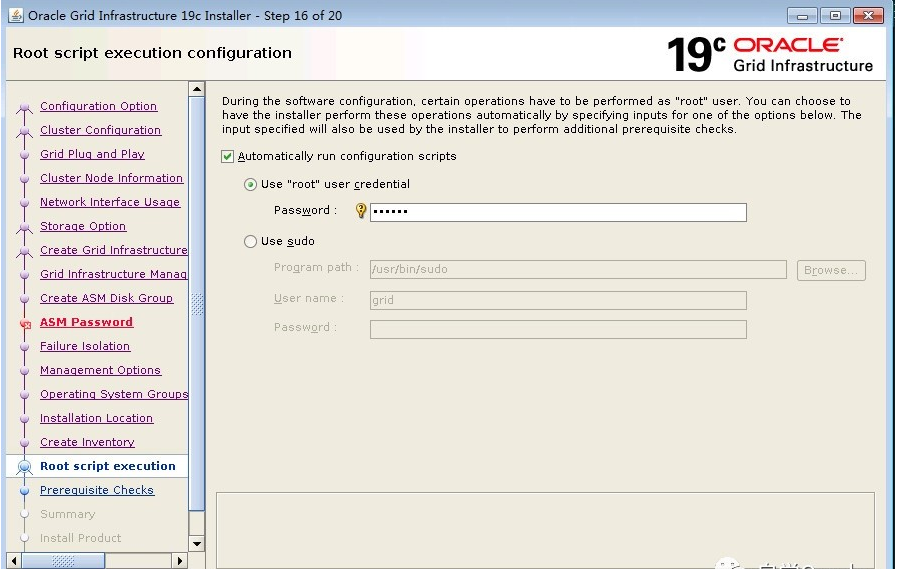Image resolution: width=897 pixels, height=569 pixels.
Task: Click the Install Product step label
Action: click(81, 538)
